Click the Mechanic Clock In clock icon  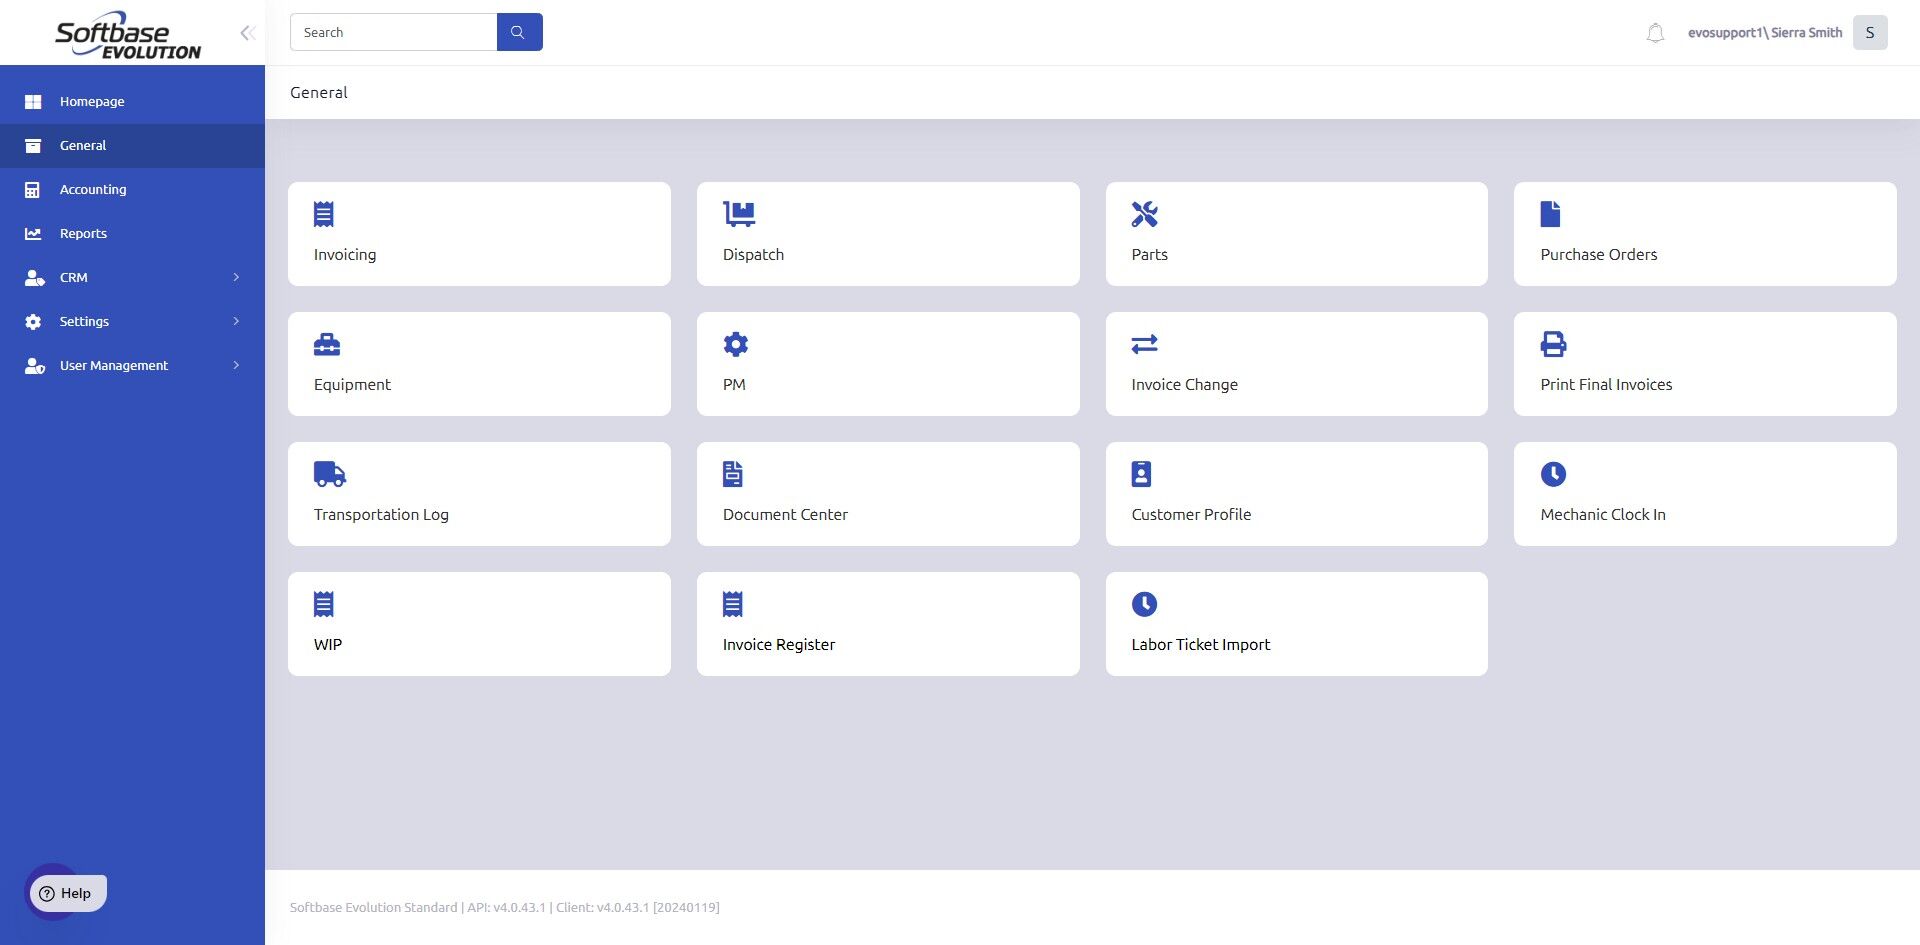click(1553, 474)
